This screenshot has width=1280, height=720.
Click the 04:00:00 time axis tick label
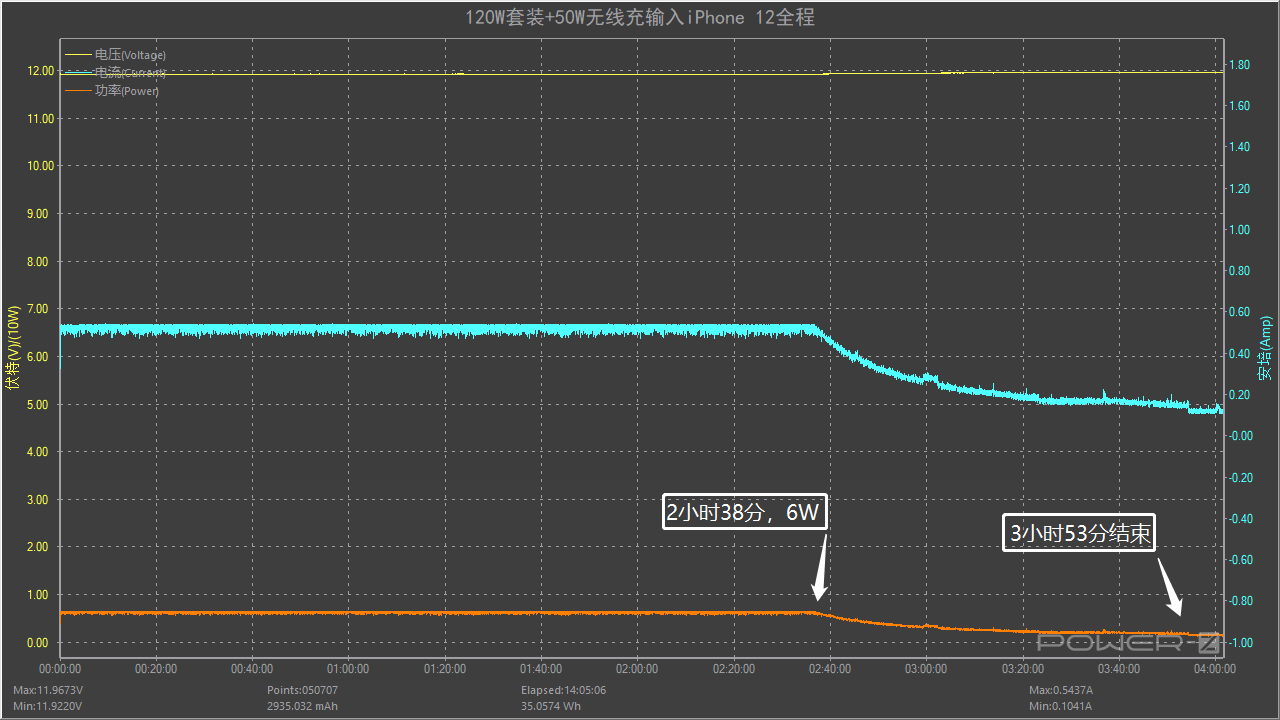[x=1214, y=669]
